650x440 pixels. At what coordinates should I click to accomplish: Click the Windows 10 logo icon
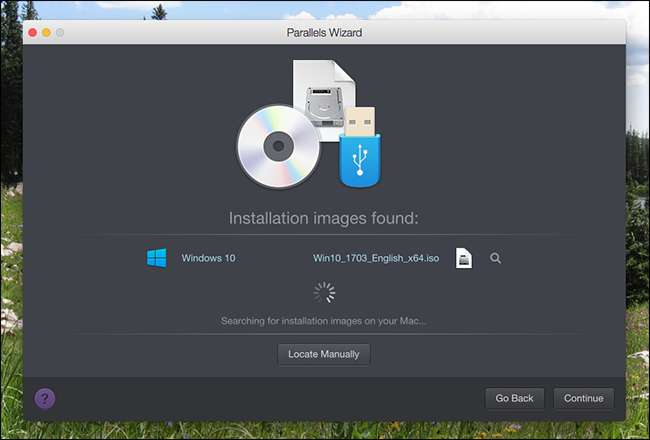tap(157, 258)
